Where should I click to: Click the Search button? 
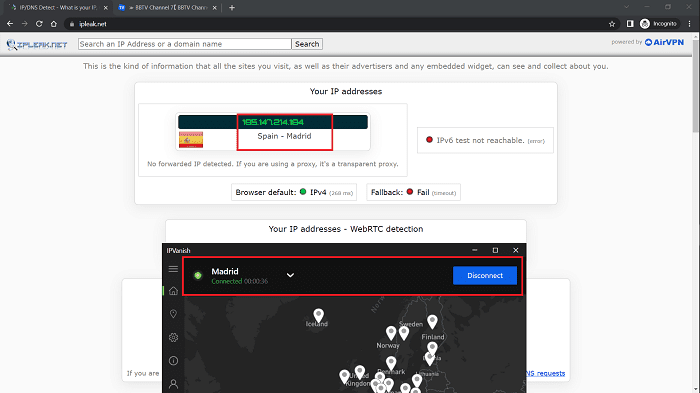click(x=307, y=44)
